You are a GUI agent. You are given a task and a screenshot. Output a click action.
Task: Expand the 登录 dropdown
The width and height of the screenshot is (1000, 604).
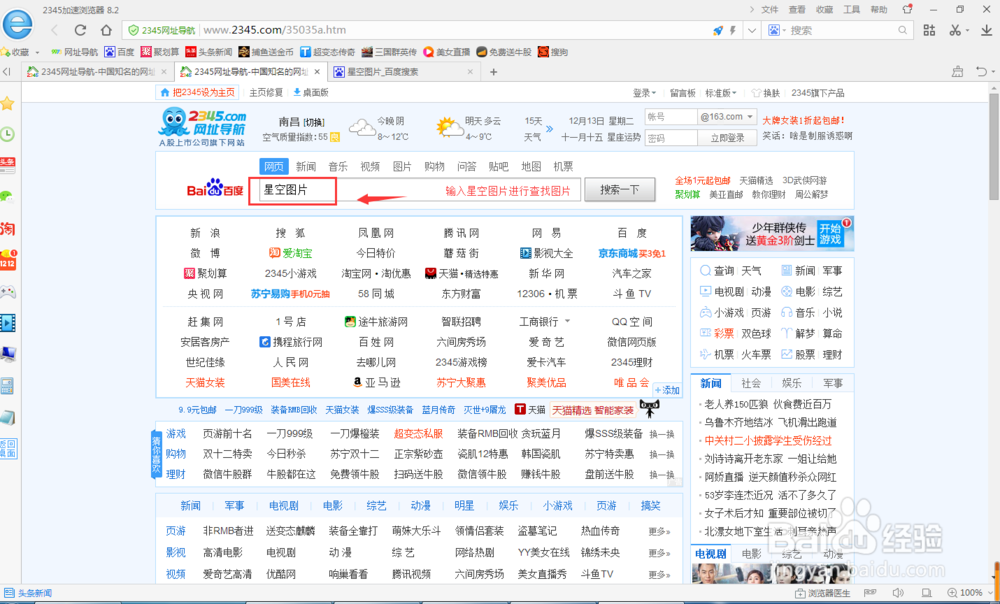coord(644,92)
